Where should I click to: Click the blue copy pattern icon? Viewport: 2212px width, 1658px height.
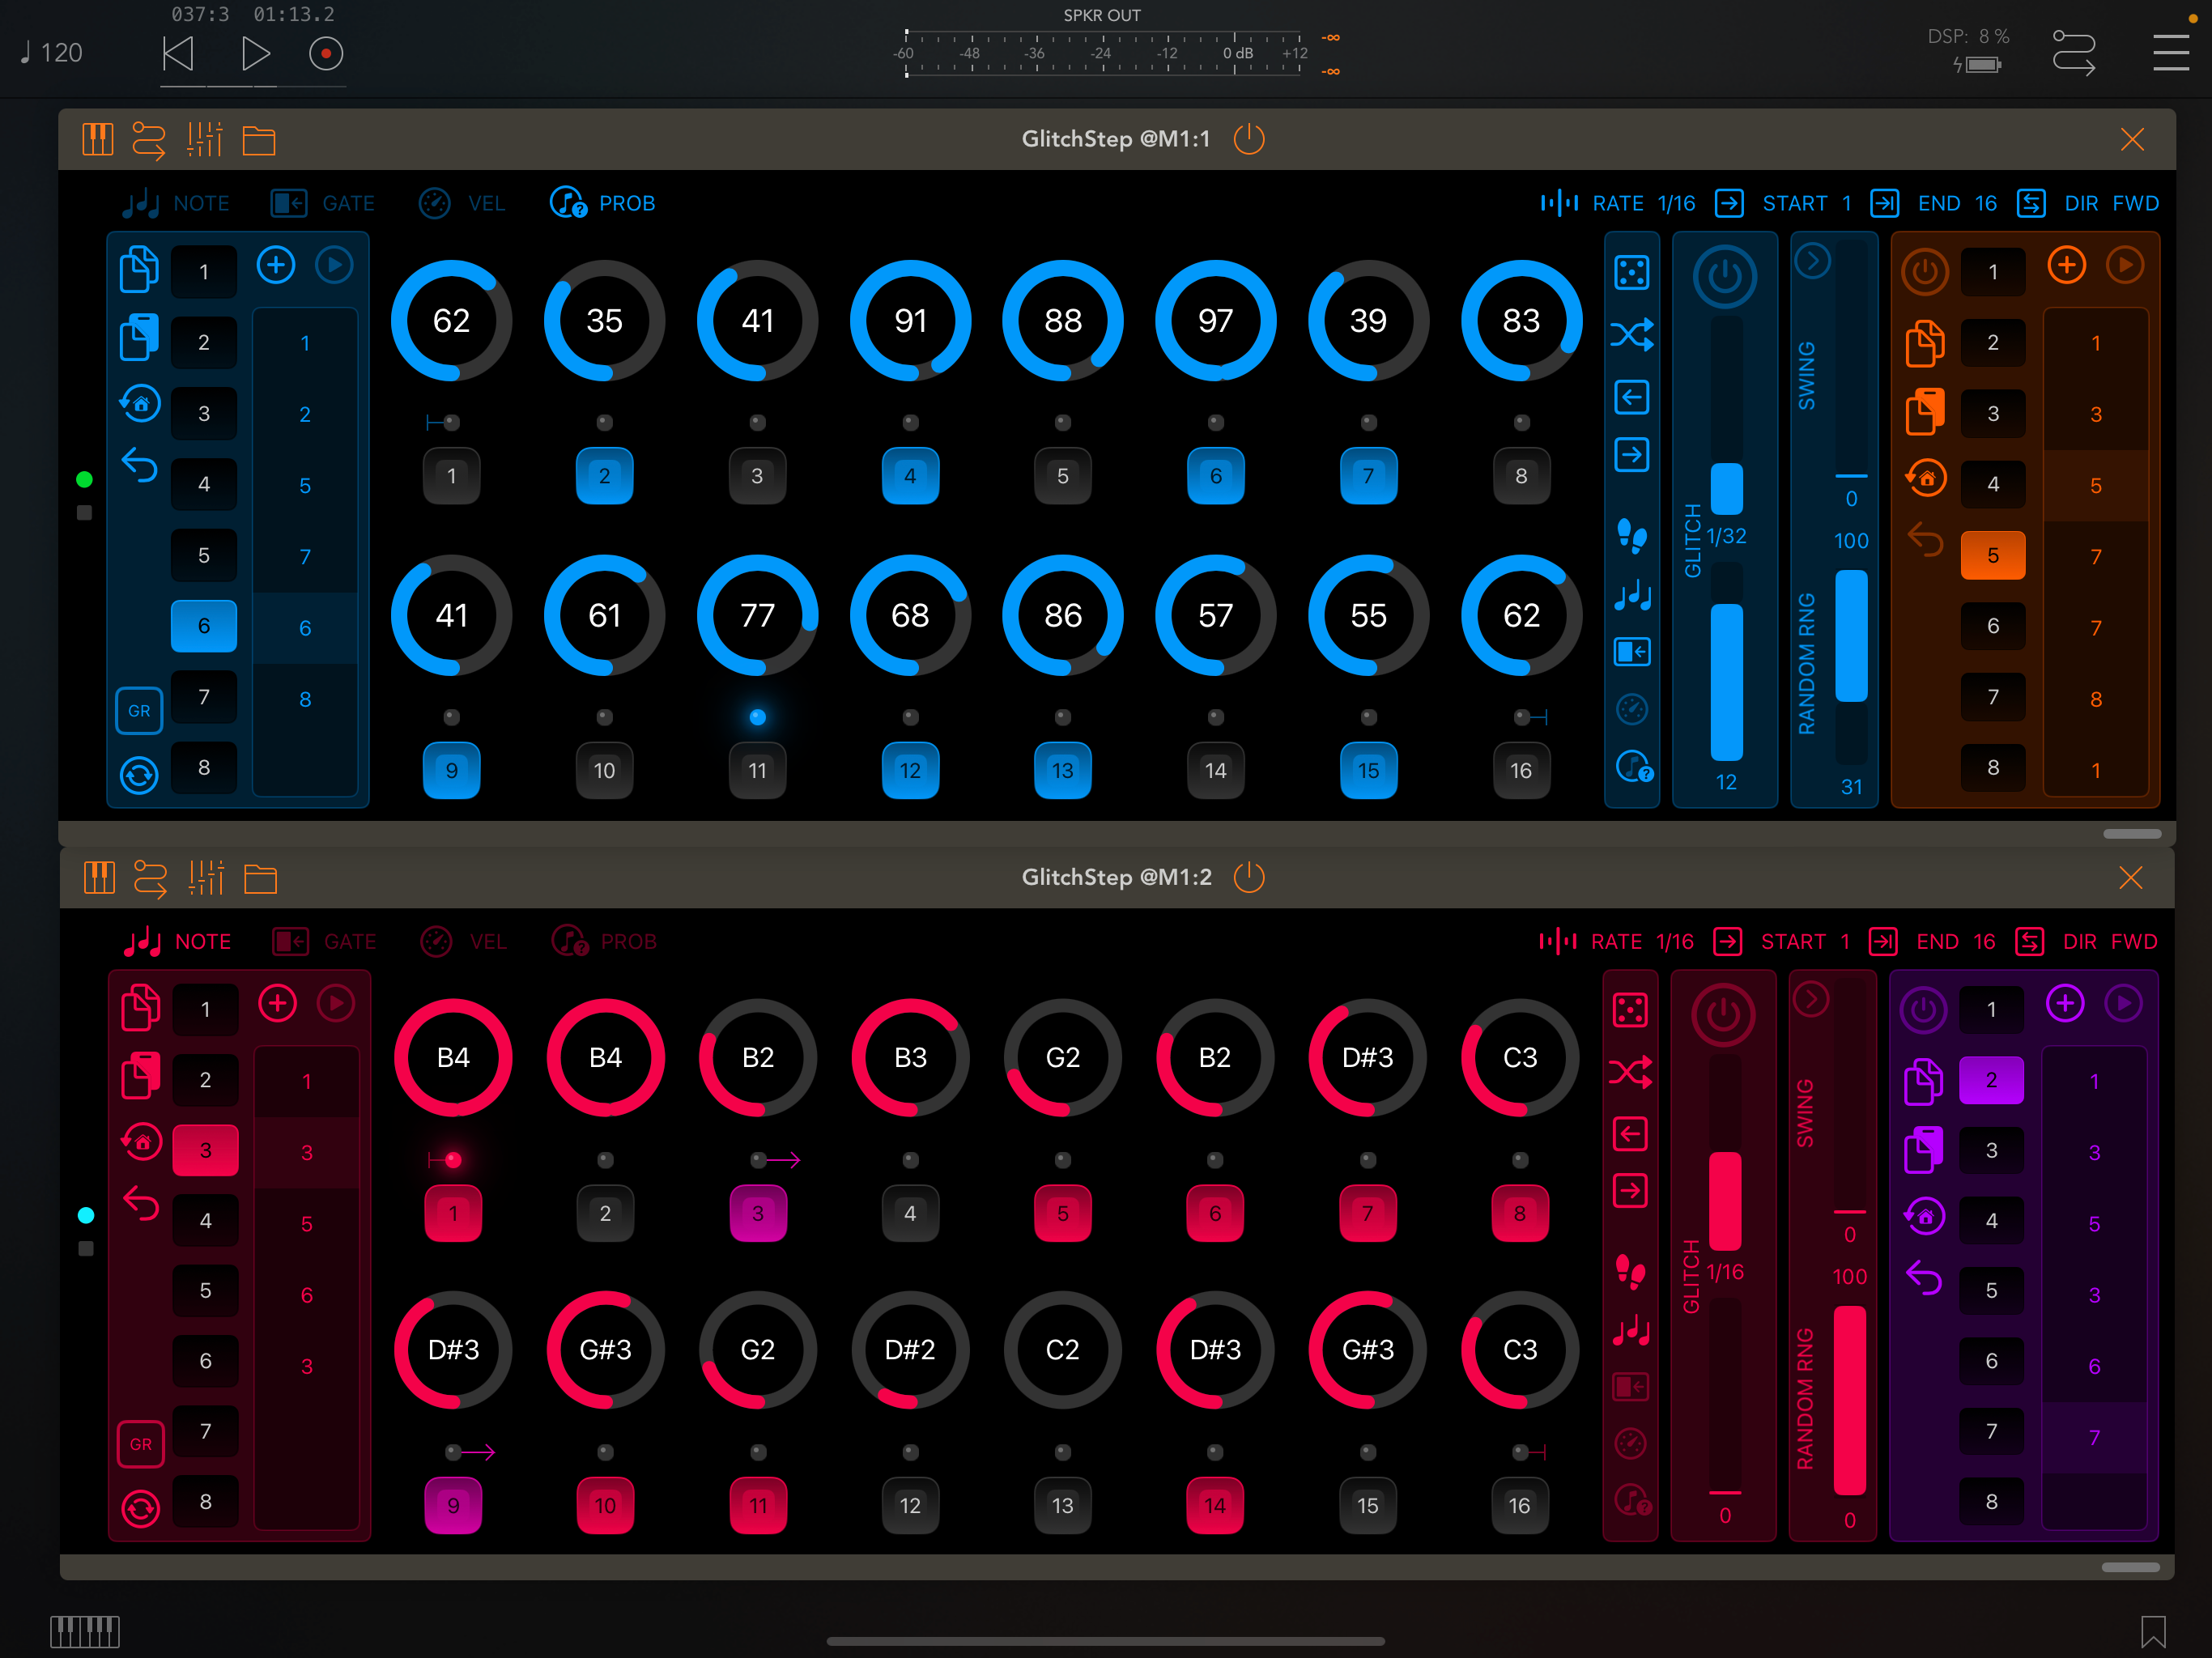[139, 270]
